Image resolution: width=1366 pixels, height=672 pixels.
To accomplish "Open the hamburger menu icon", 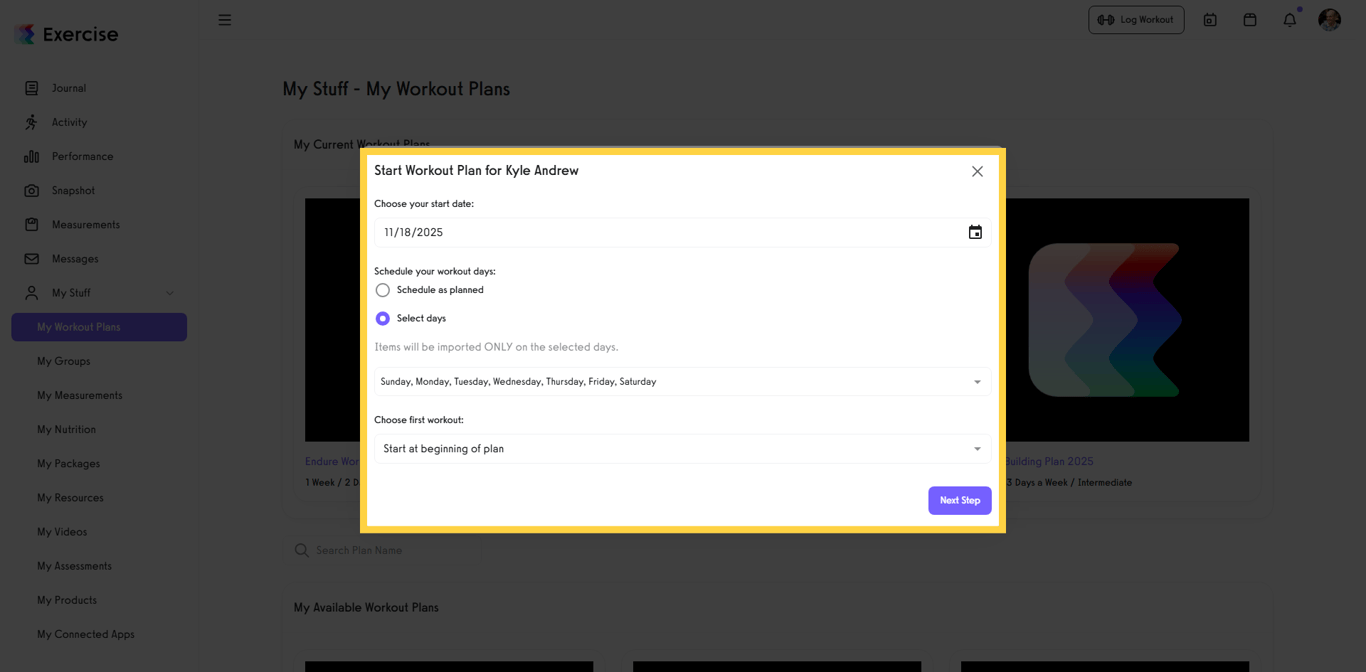I will pyautogui.click(x=225, y=20).
